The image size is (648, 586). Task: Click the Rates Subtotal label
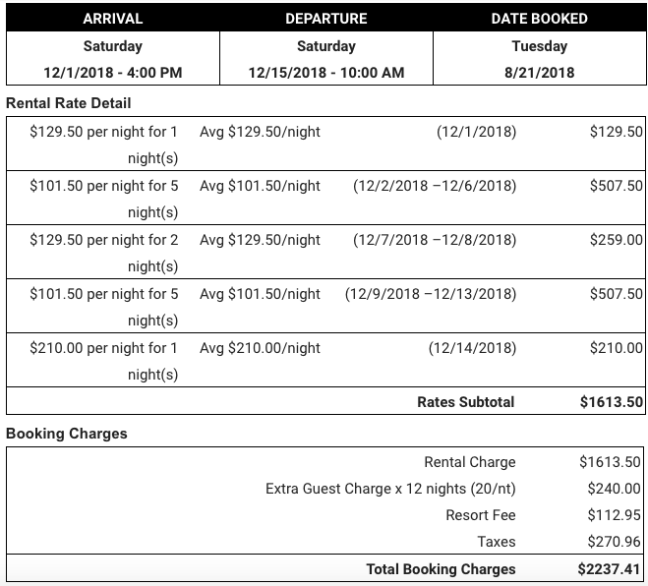tap(466, 402)
